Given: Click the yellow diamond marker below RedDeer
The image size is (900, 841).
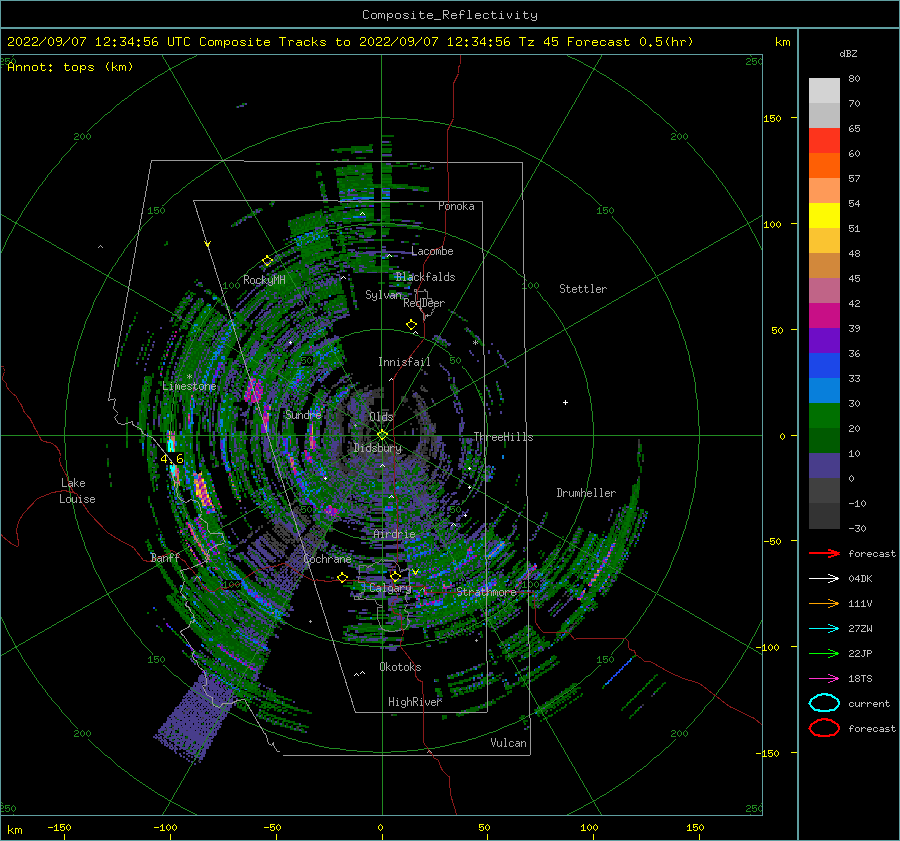Looking at the screenshot, I should (x=411, y=325).
